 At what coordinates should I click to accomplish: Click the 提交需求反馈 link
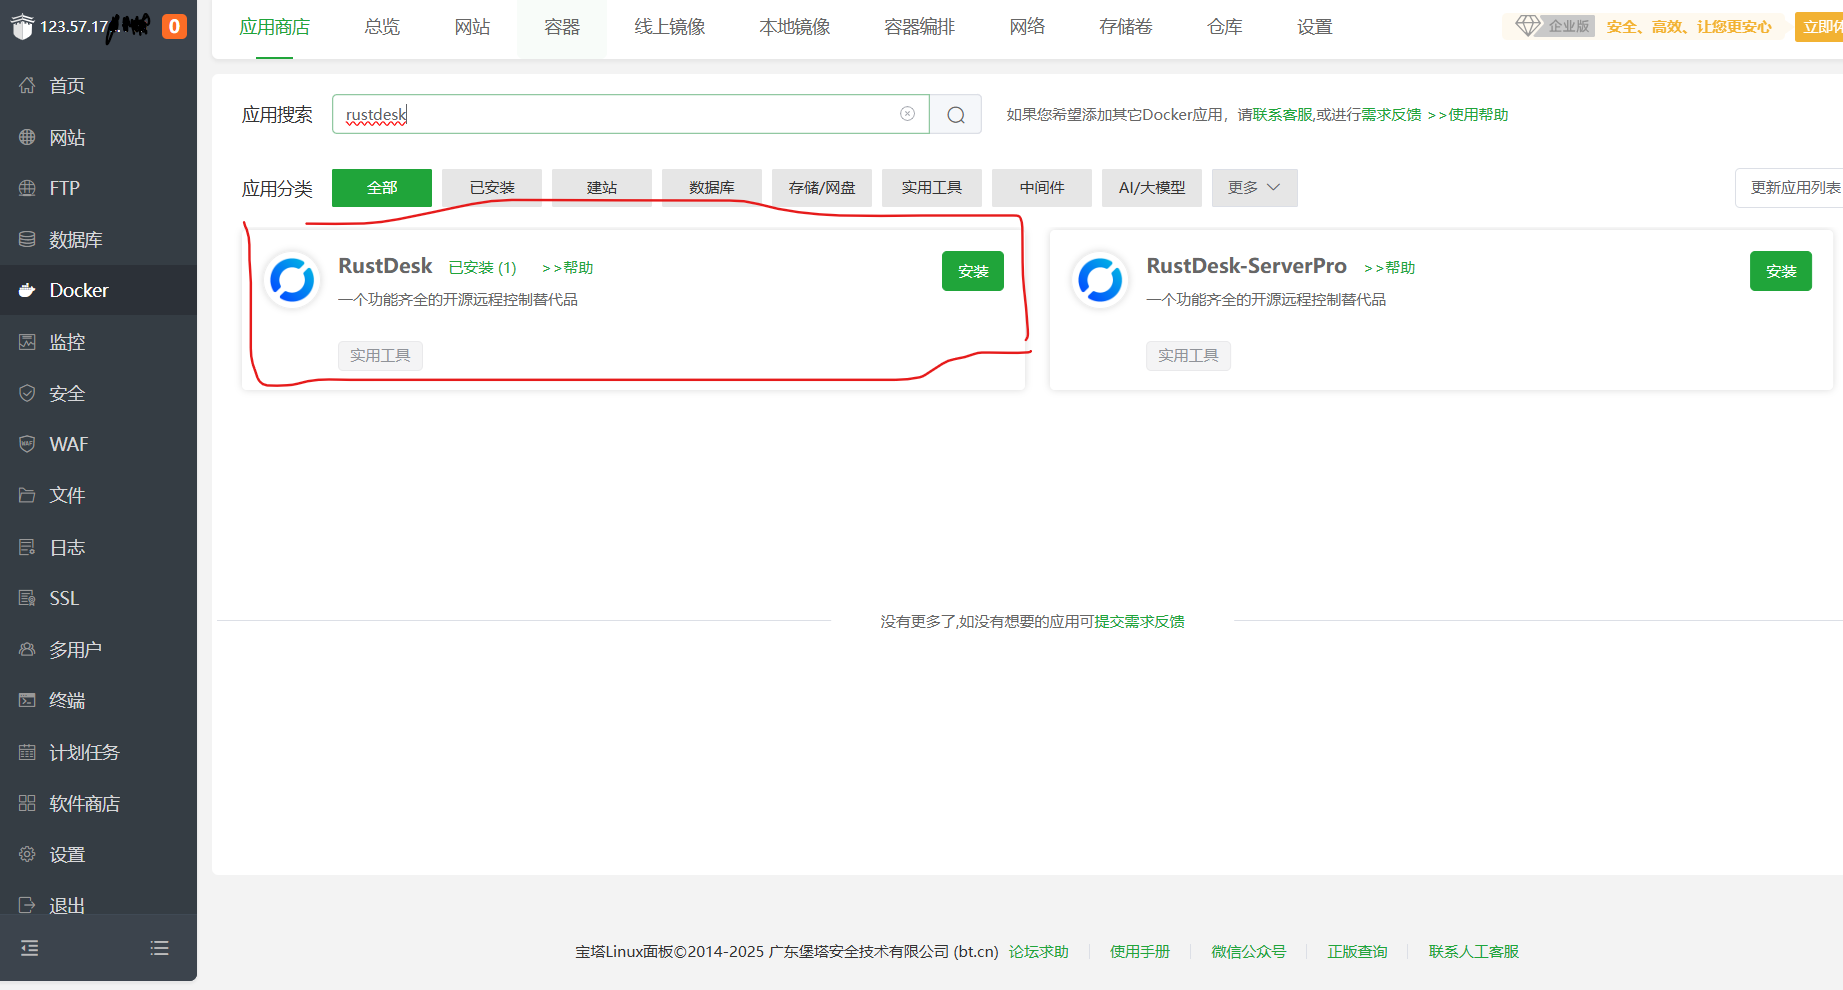[1140, 622]
